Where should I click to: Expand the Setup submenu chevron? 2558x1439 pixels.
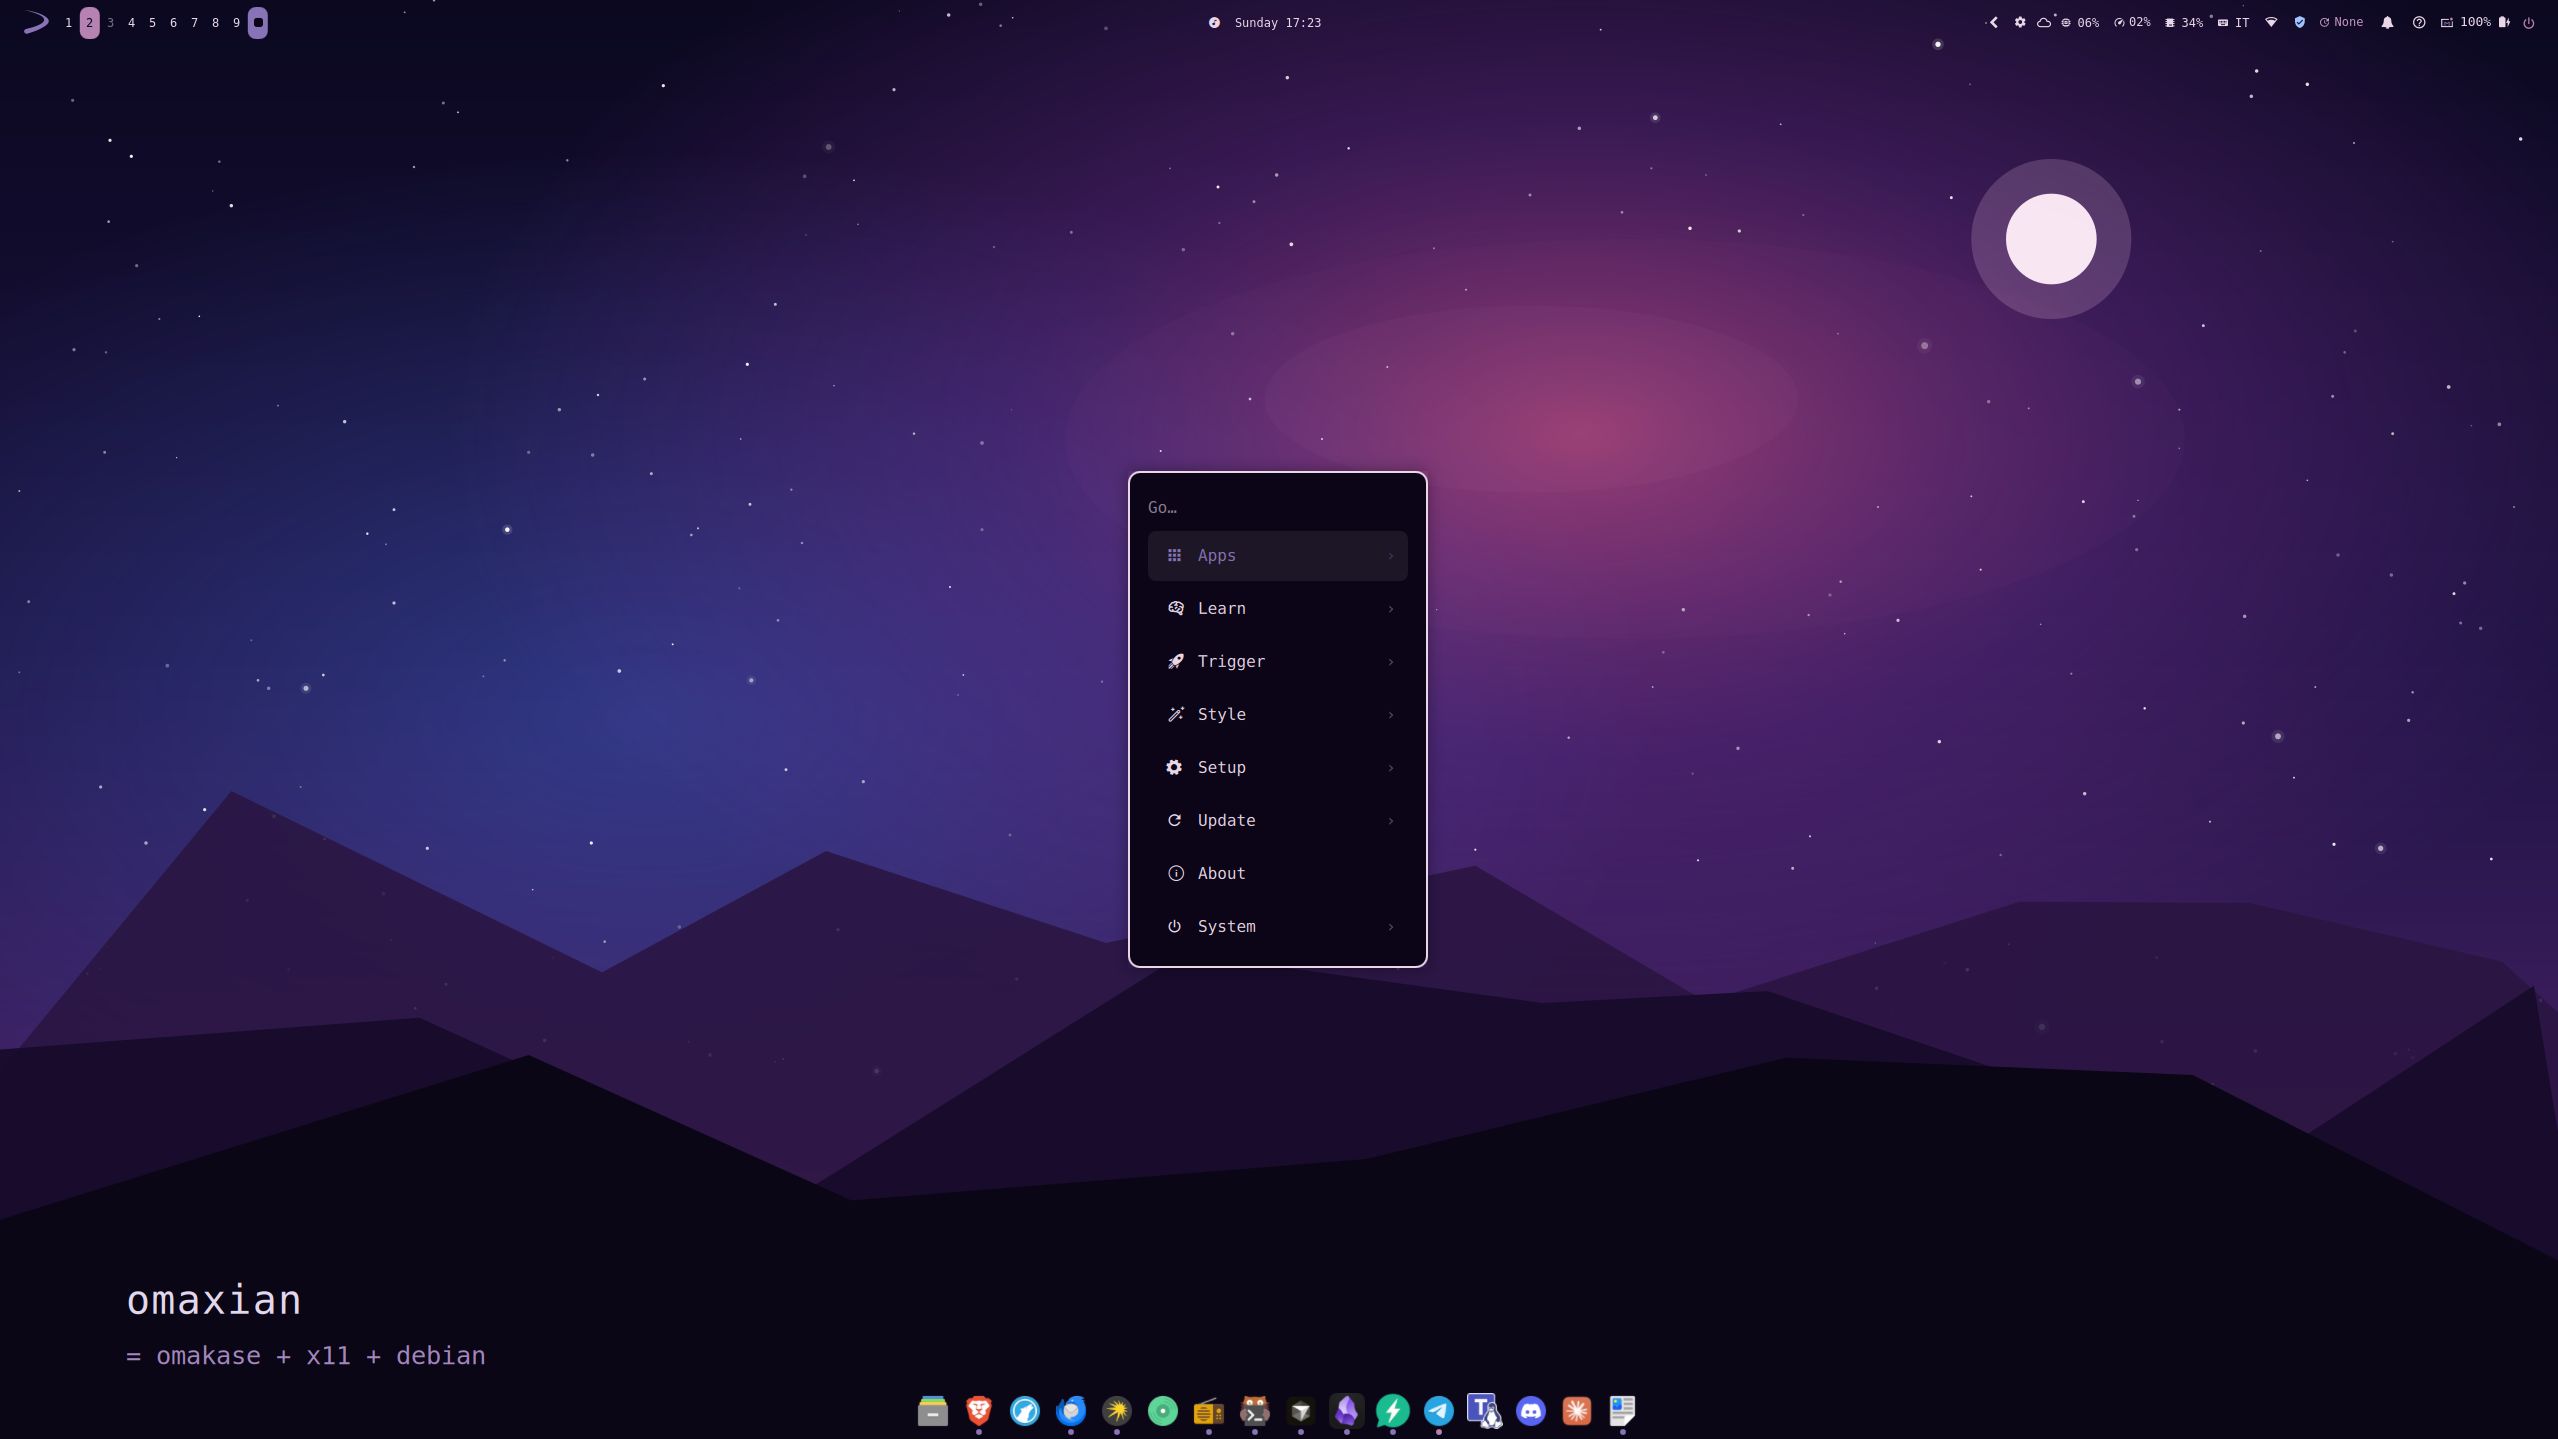pos(1390,768)
